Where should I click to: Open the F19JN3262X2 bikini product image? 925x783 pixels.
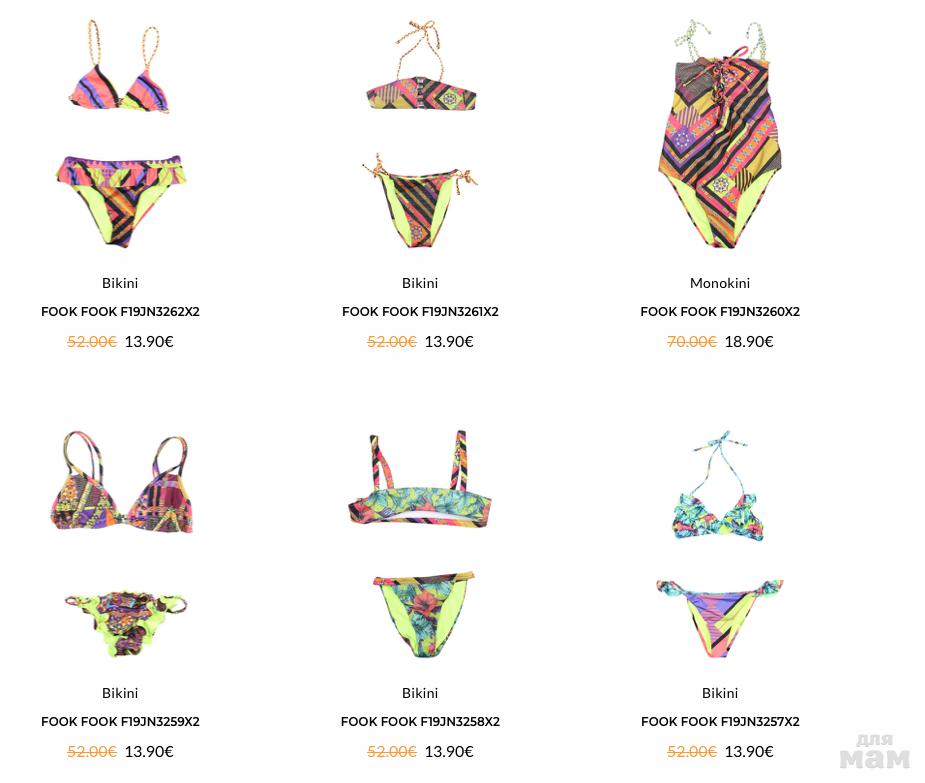pos(120,134)
